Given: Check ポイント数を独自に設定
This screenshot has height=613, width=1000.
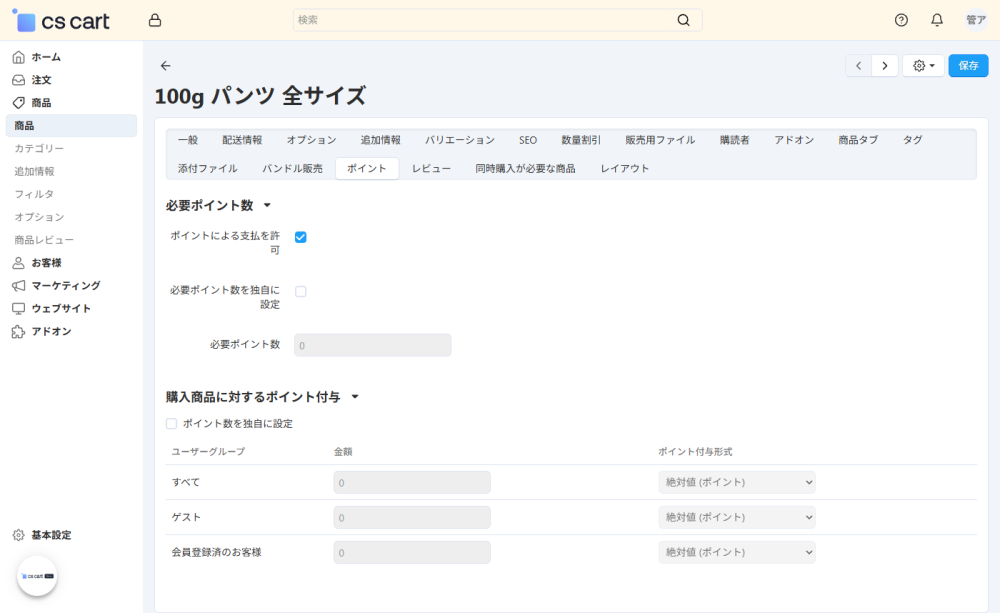Looking at the screenshot, I should coord(171,423).
